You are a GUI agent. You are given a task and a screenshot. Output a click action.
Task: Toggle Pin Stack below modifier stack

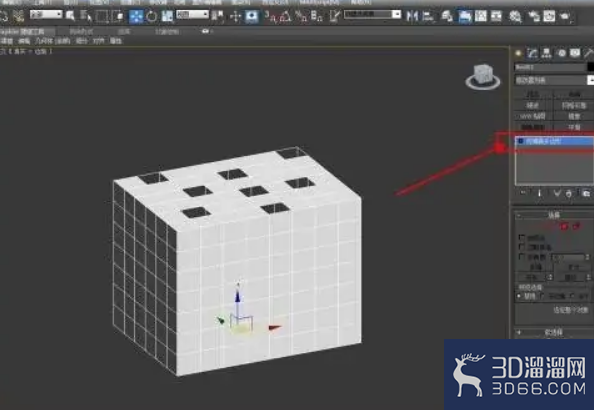pyautogui.click(x=523, y=193)
